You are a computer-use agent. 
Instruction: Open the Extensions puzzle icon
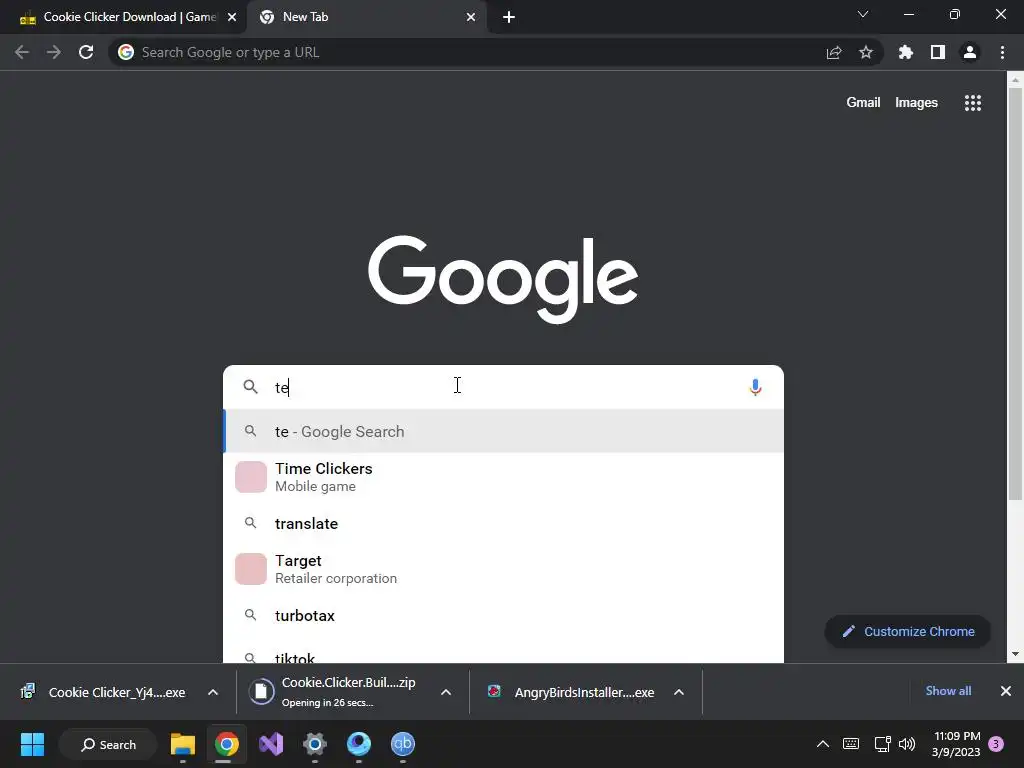point(906,52)
